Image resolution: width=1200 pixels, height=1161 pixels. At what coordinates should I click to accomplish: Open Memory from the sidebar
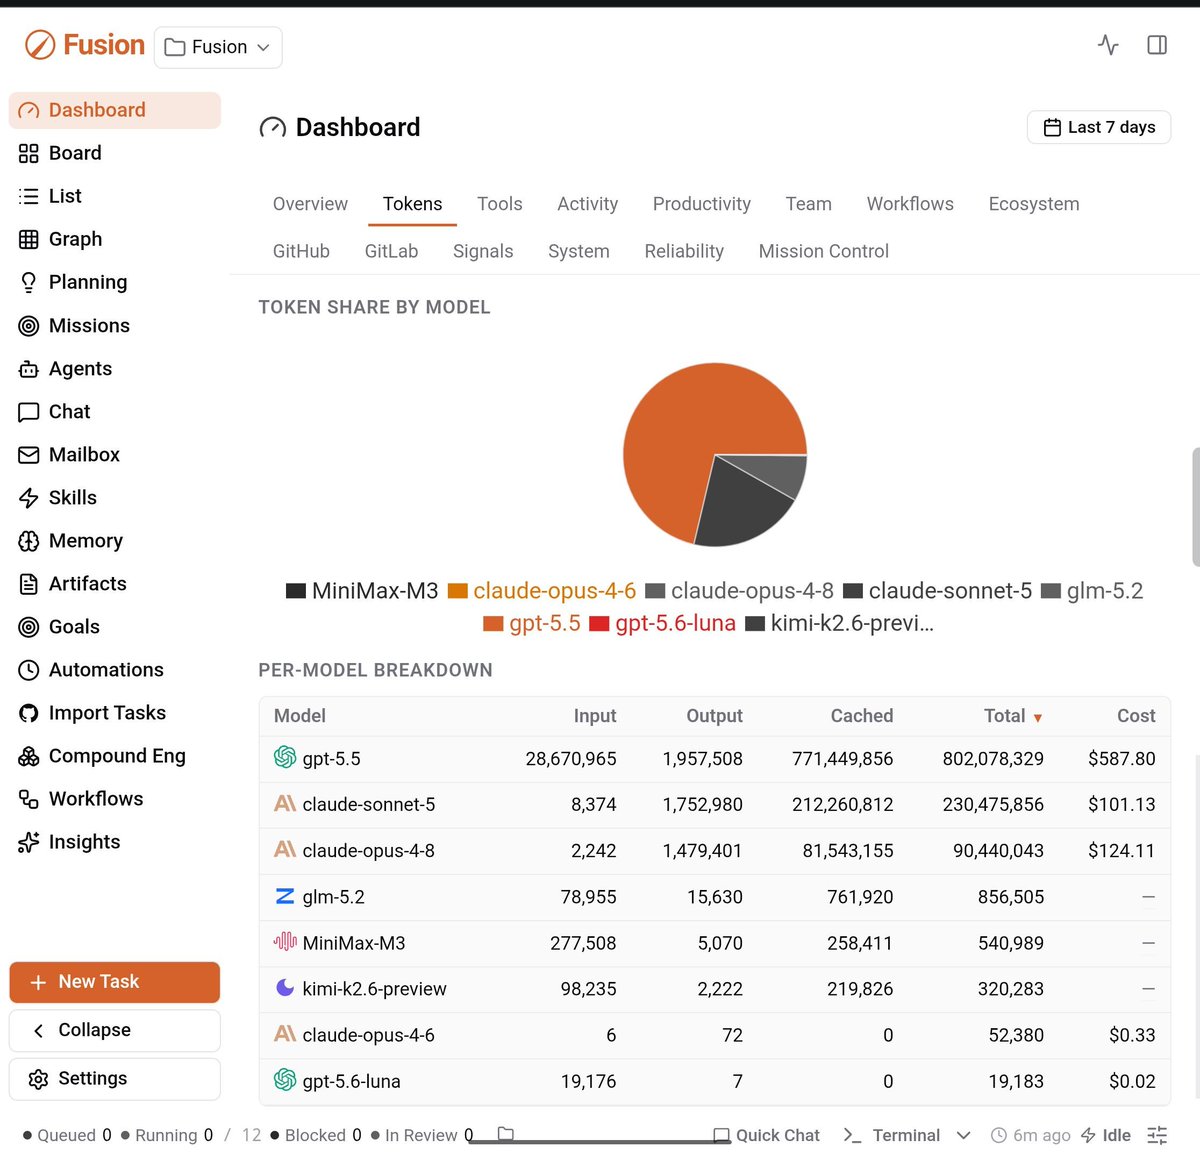(115, 540)
